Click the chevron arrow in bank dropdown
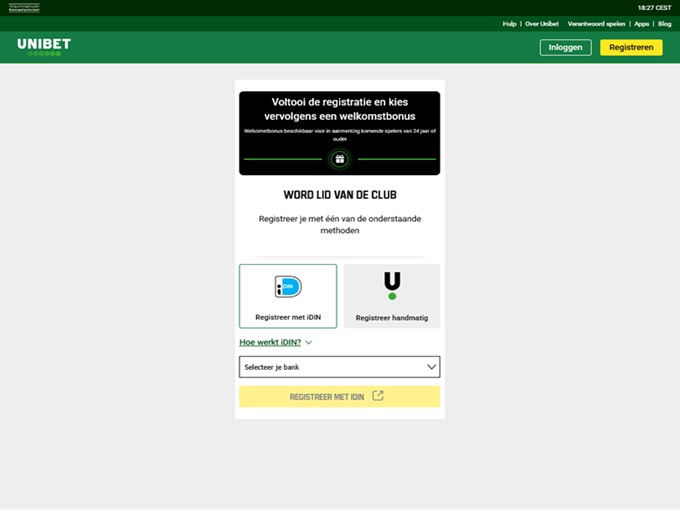 pyautogui.click(x=431, y=367)
